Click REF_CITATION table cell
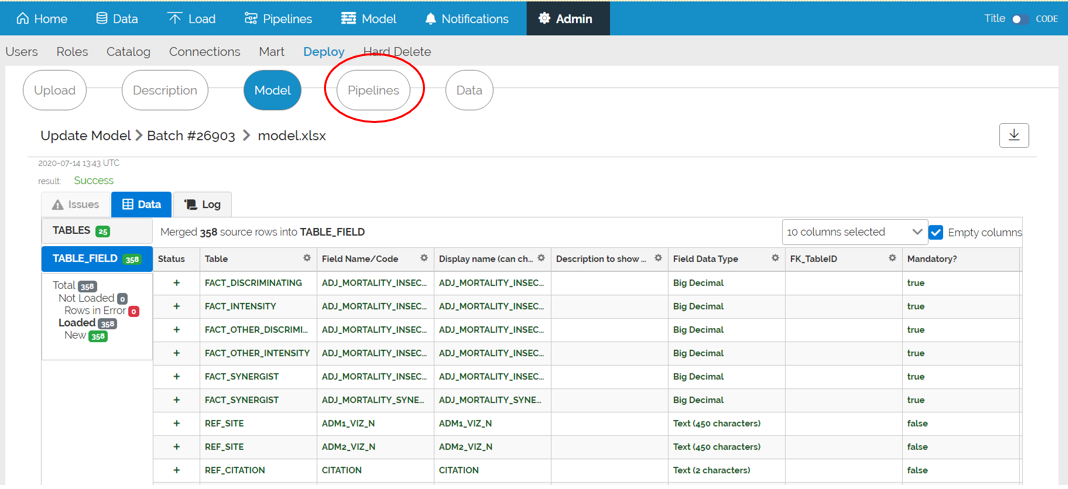Screen dimensions: 1068x489 [x=258, y=470]
